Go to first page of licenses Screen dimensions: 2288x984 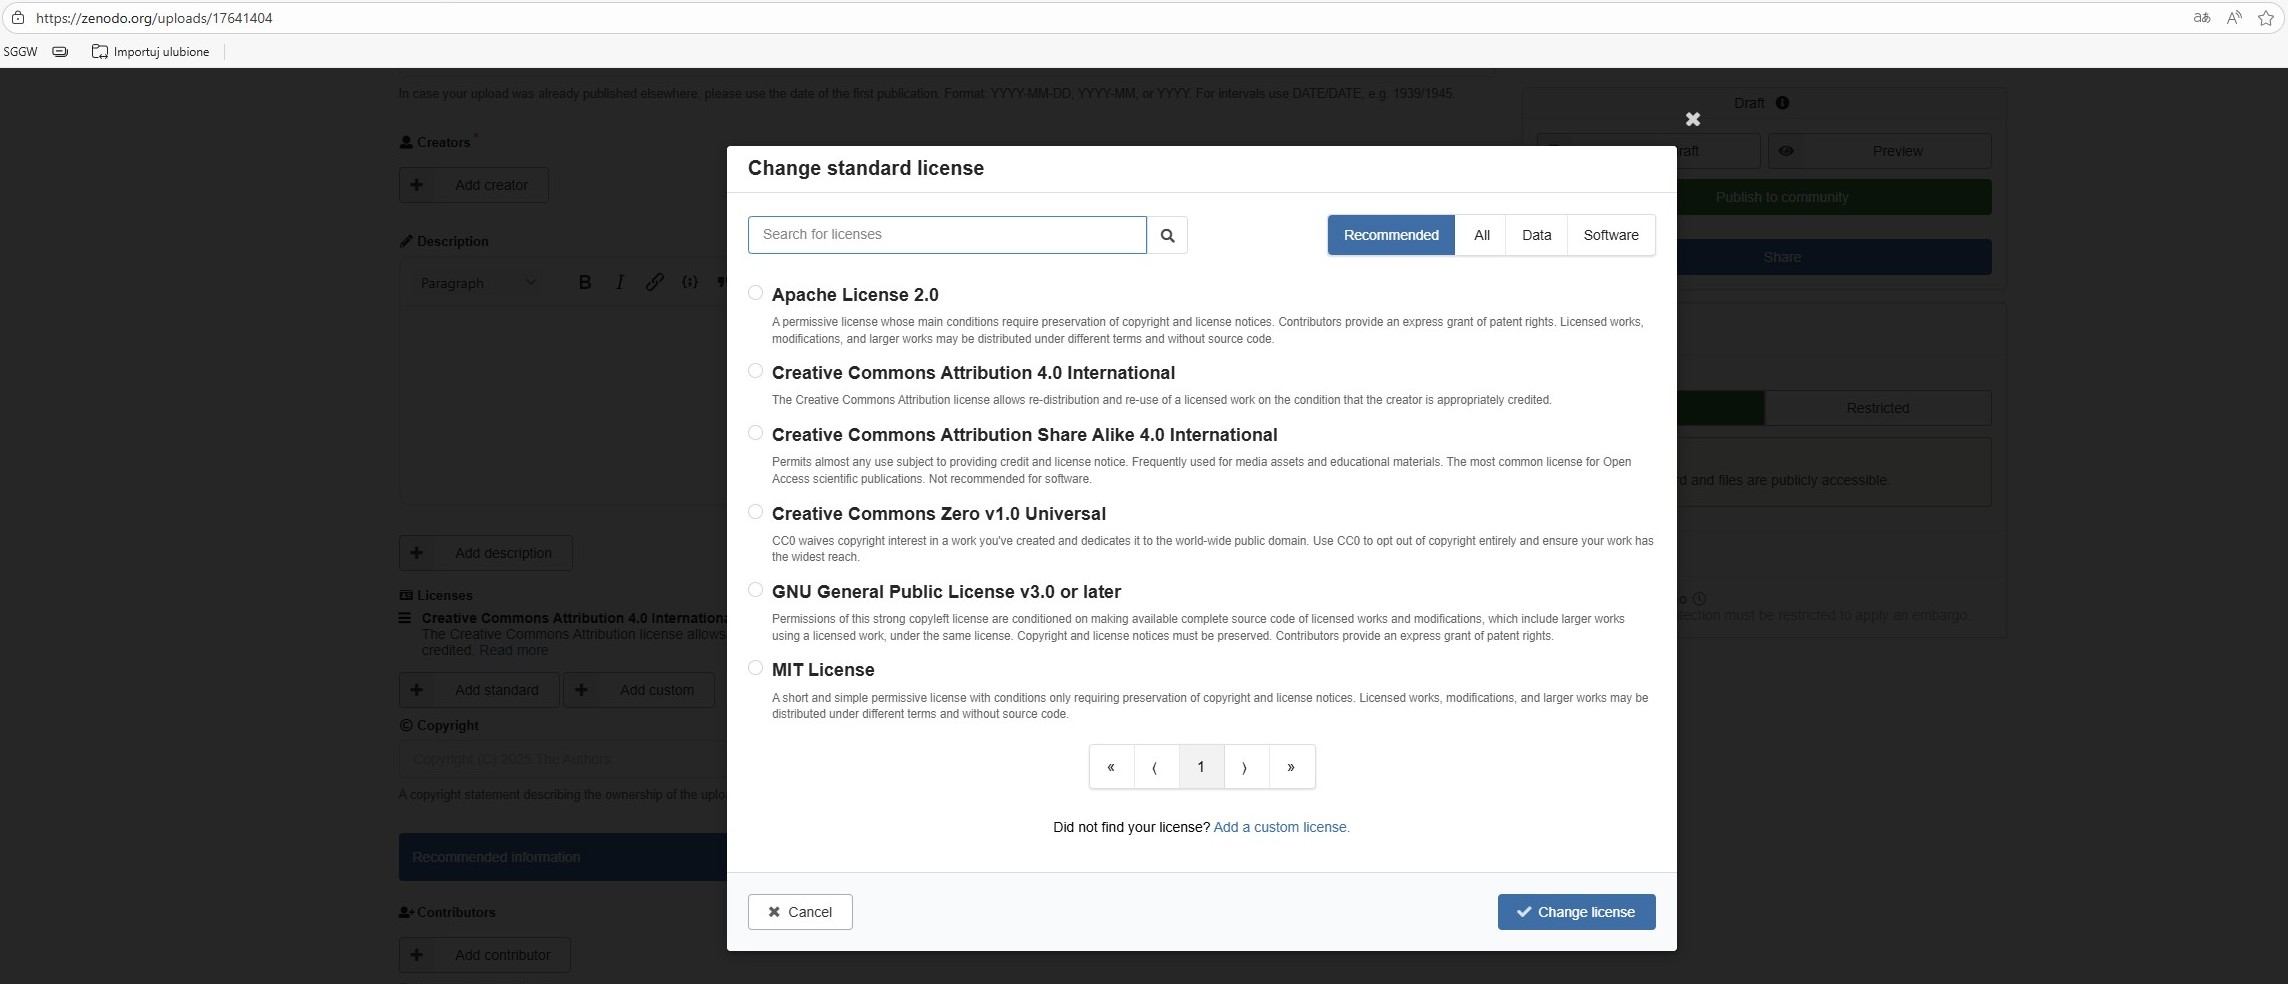1111,767
